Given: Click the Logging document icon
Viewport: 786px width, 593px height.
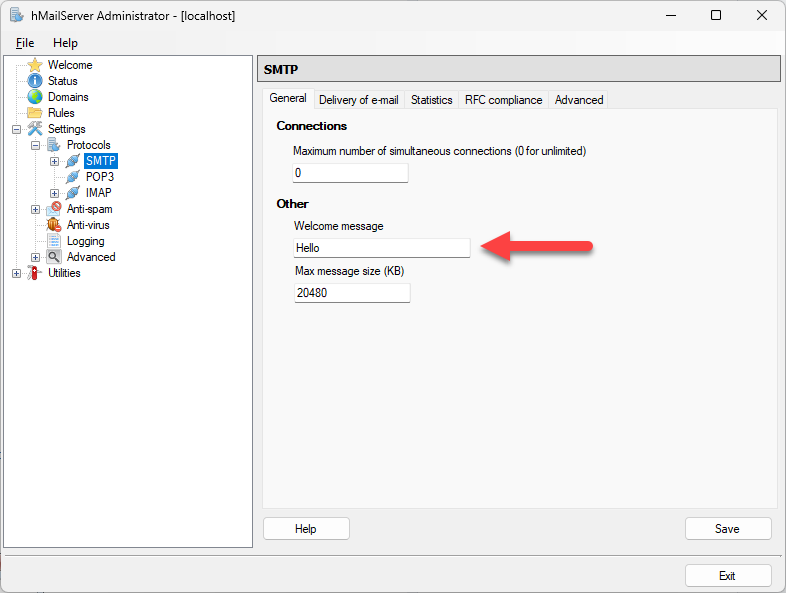Looking at the screenshot, I should (x=54, y=241).
